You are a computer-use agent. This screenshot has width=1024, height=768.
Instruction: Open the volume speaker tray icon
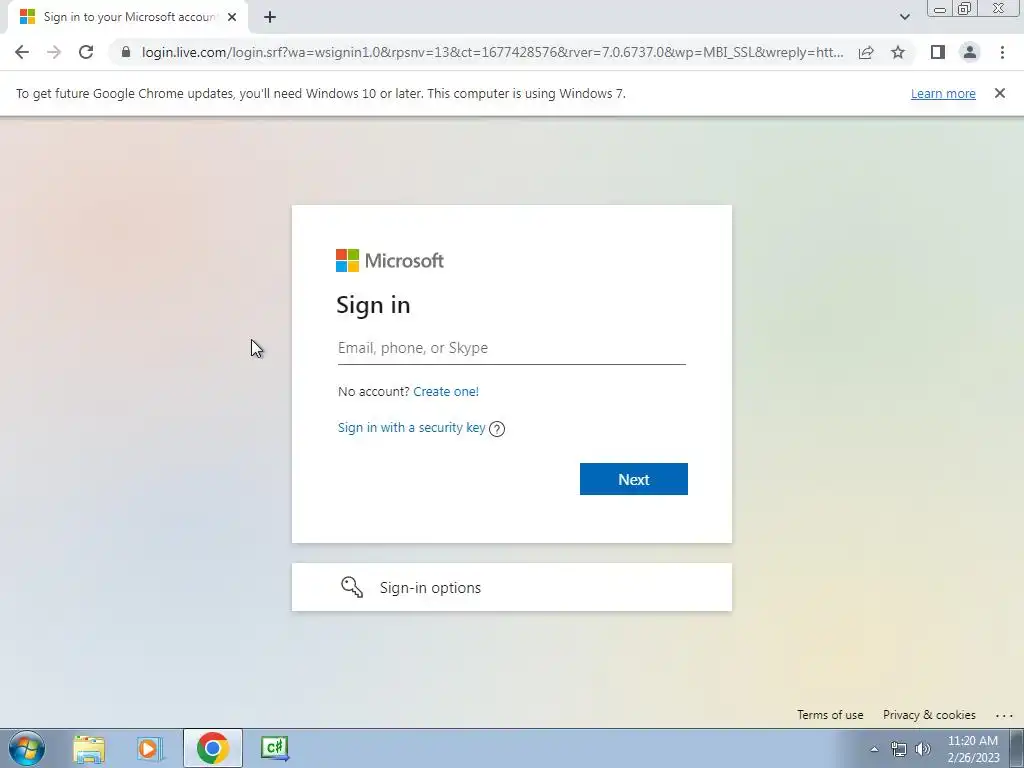923,749
